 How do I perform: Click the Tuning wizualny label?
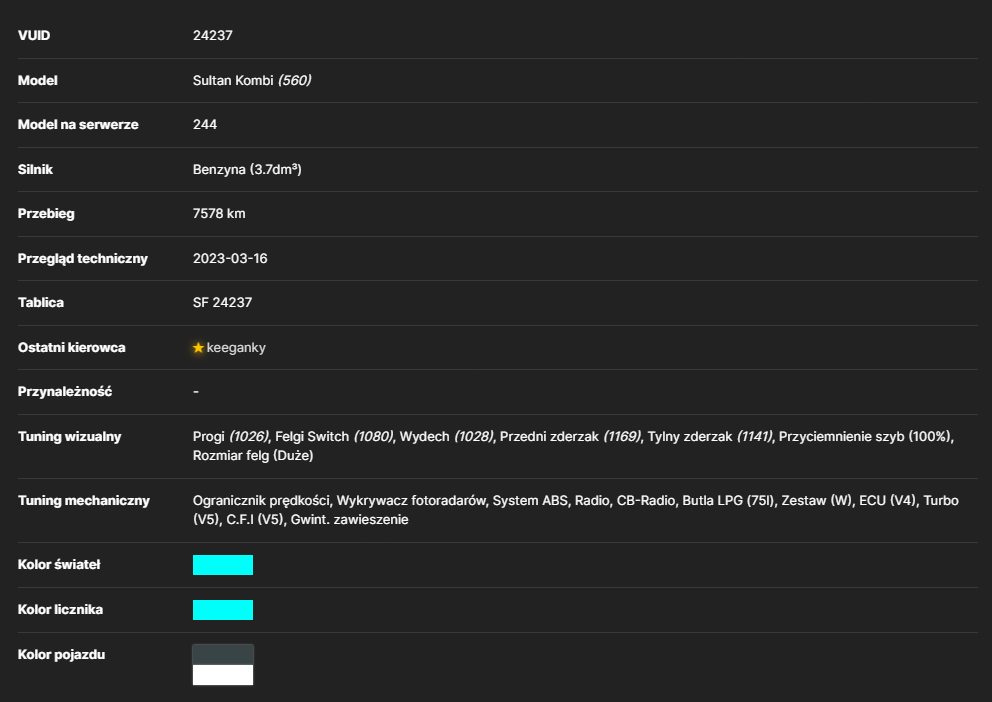(x=70, y=436)
